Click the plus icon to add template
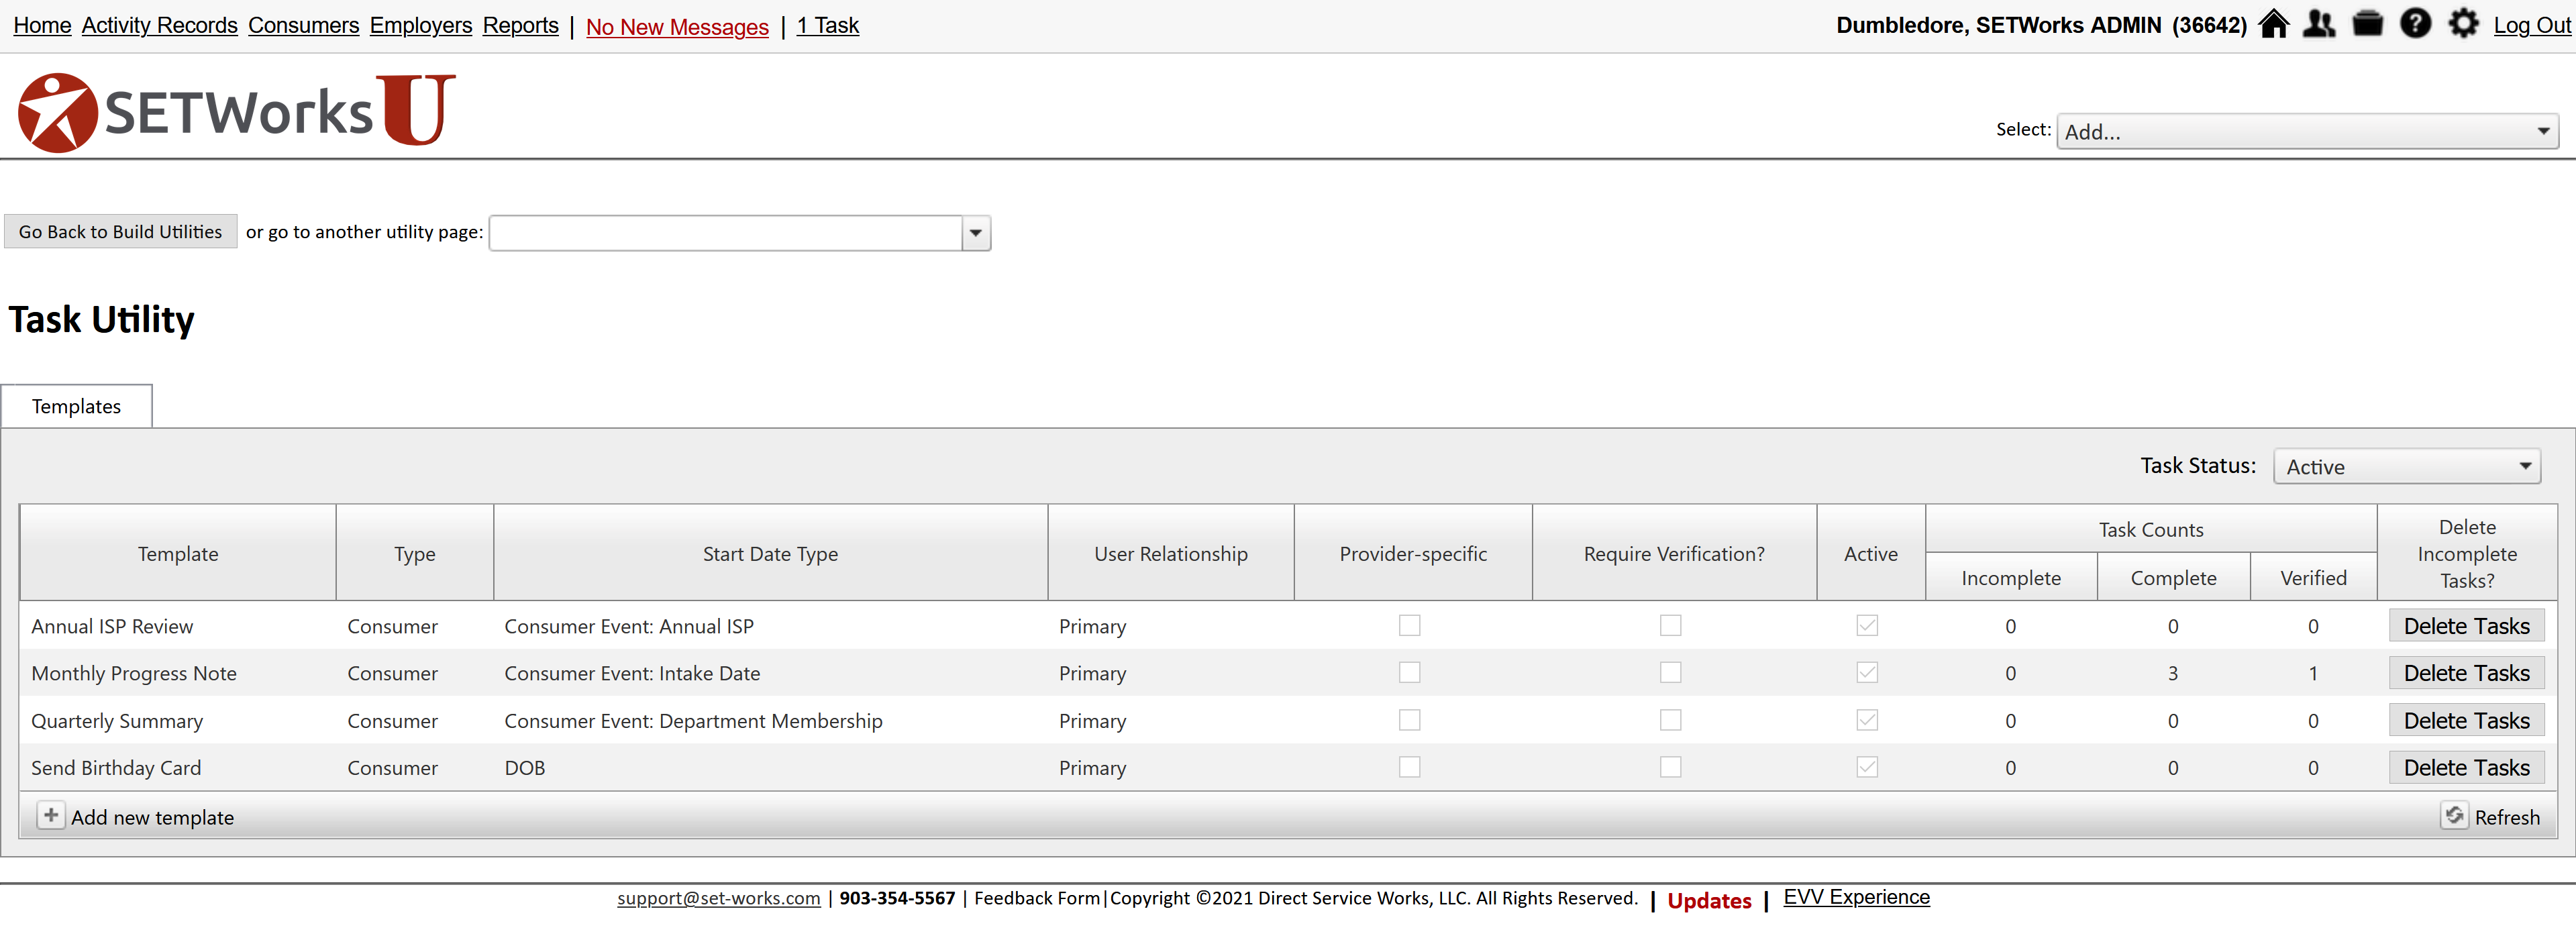The width and height of the screenshot is (2576, 942). [x=50, y=816]
